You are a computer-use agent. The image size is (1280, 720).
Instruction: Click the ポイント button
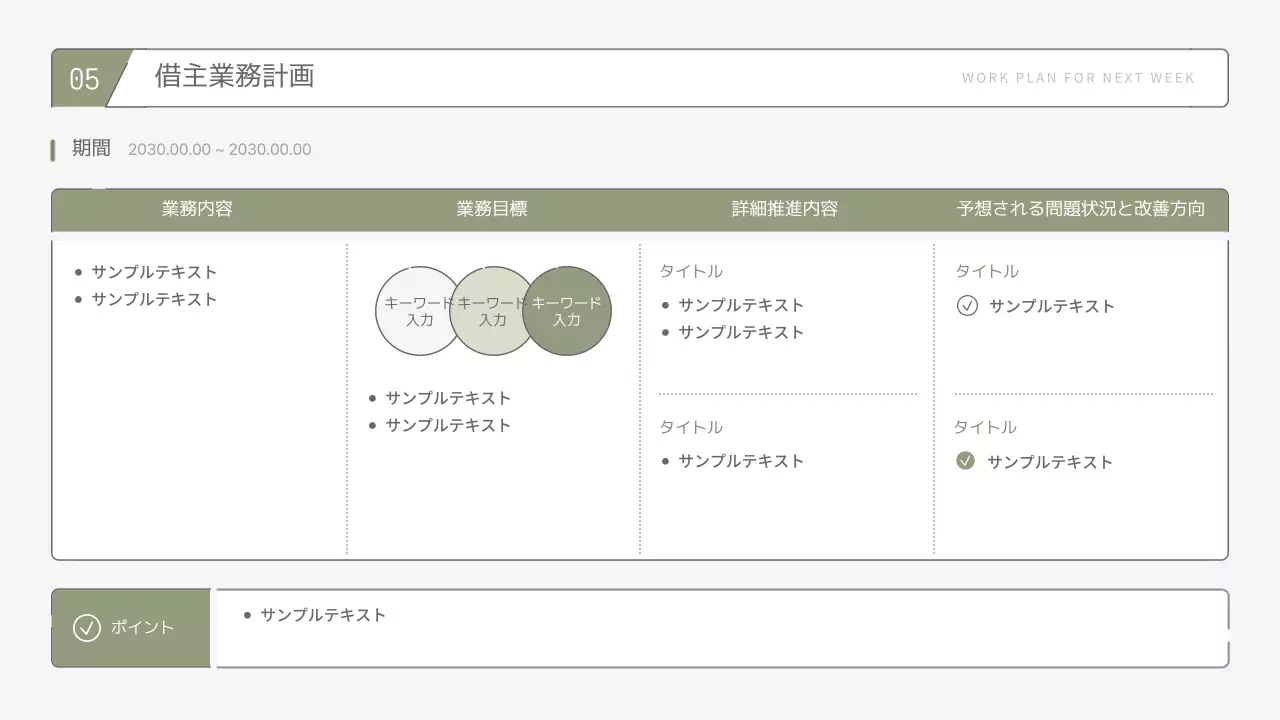click(x=130, y=628)
